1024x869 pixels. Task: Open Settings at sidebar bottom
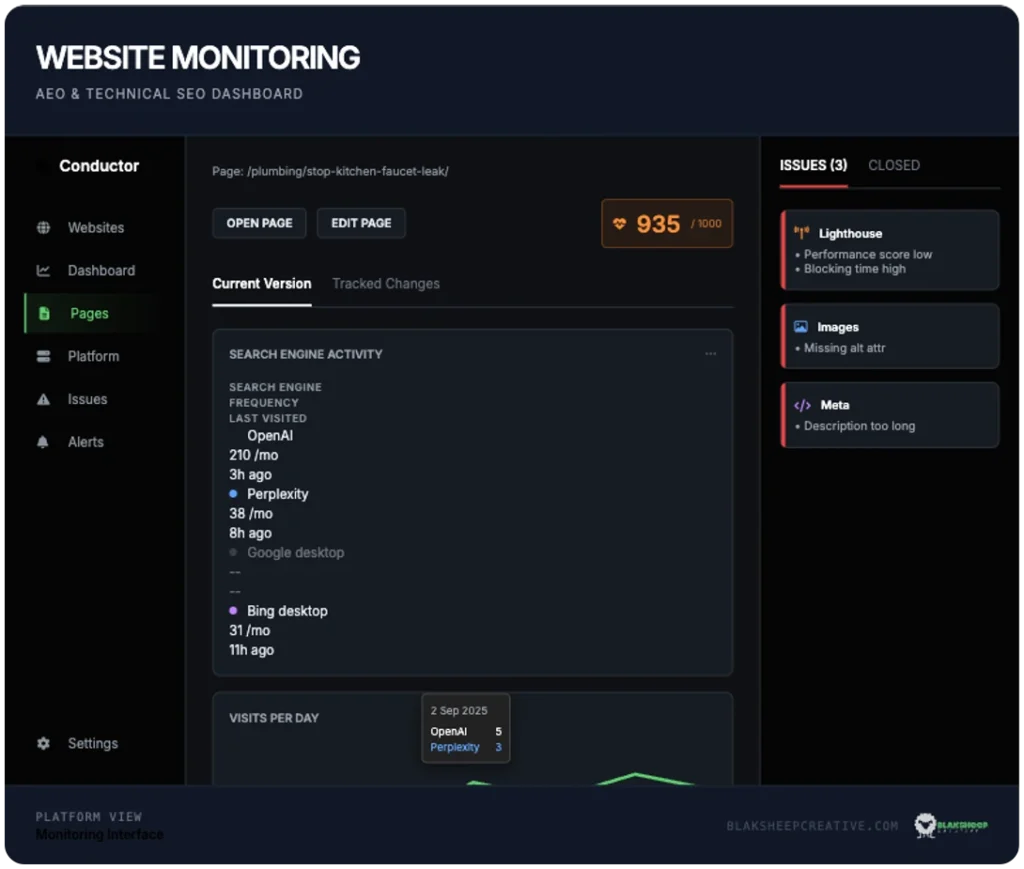93,744
